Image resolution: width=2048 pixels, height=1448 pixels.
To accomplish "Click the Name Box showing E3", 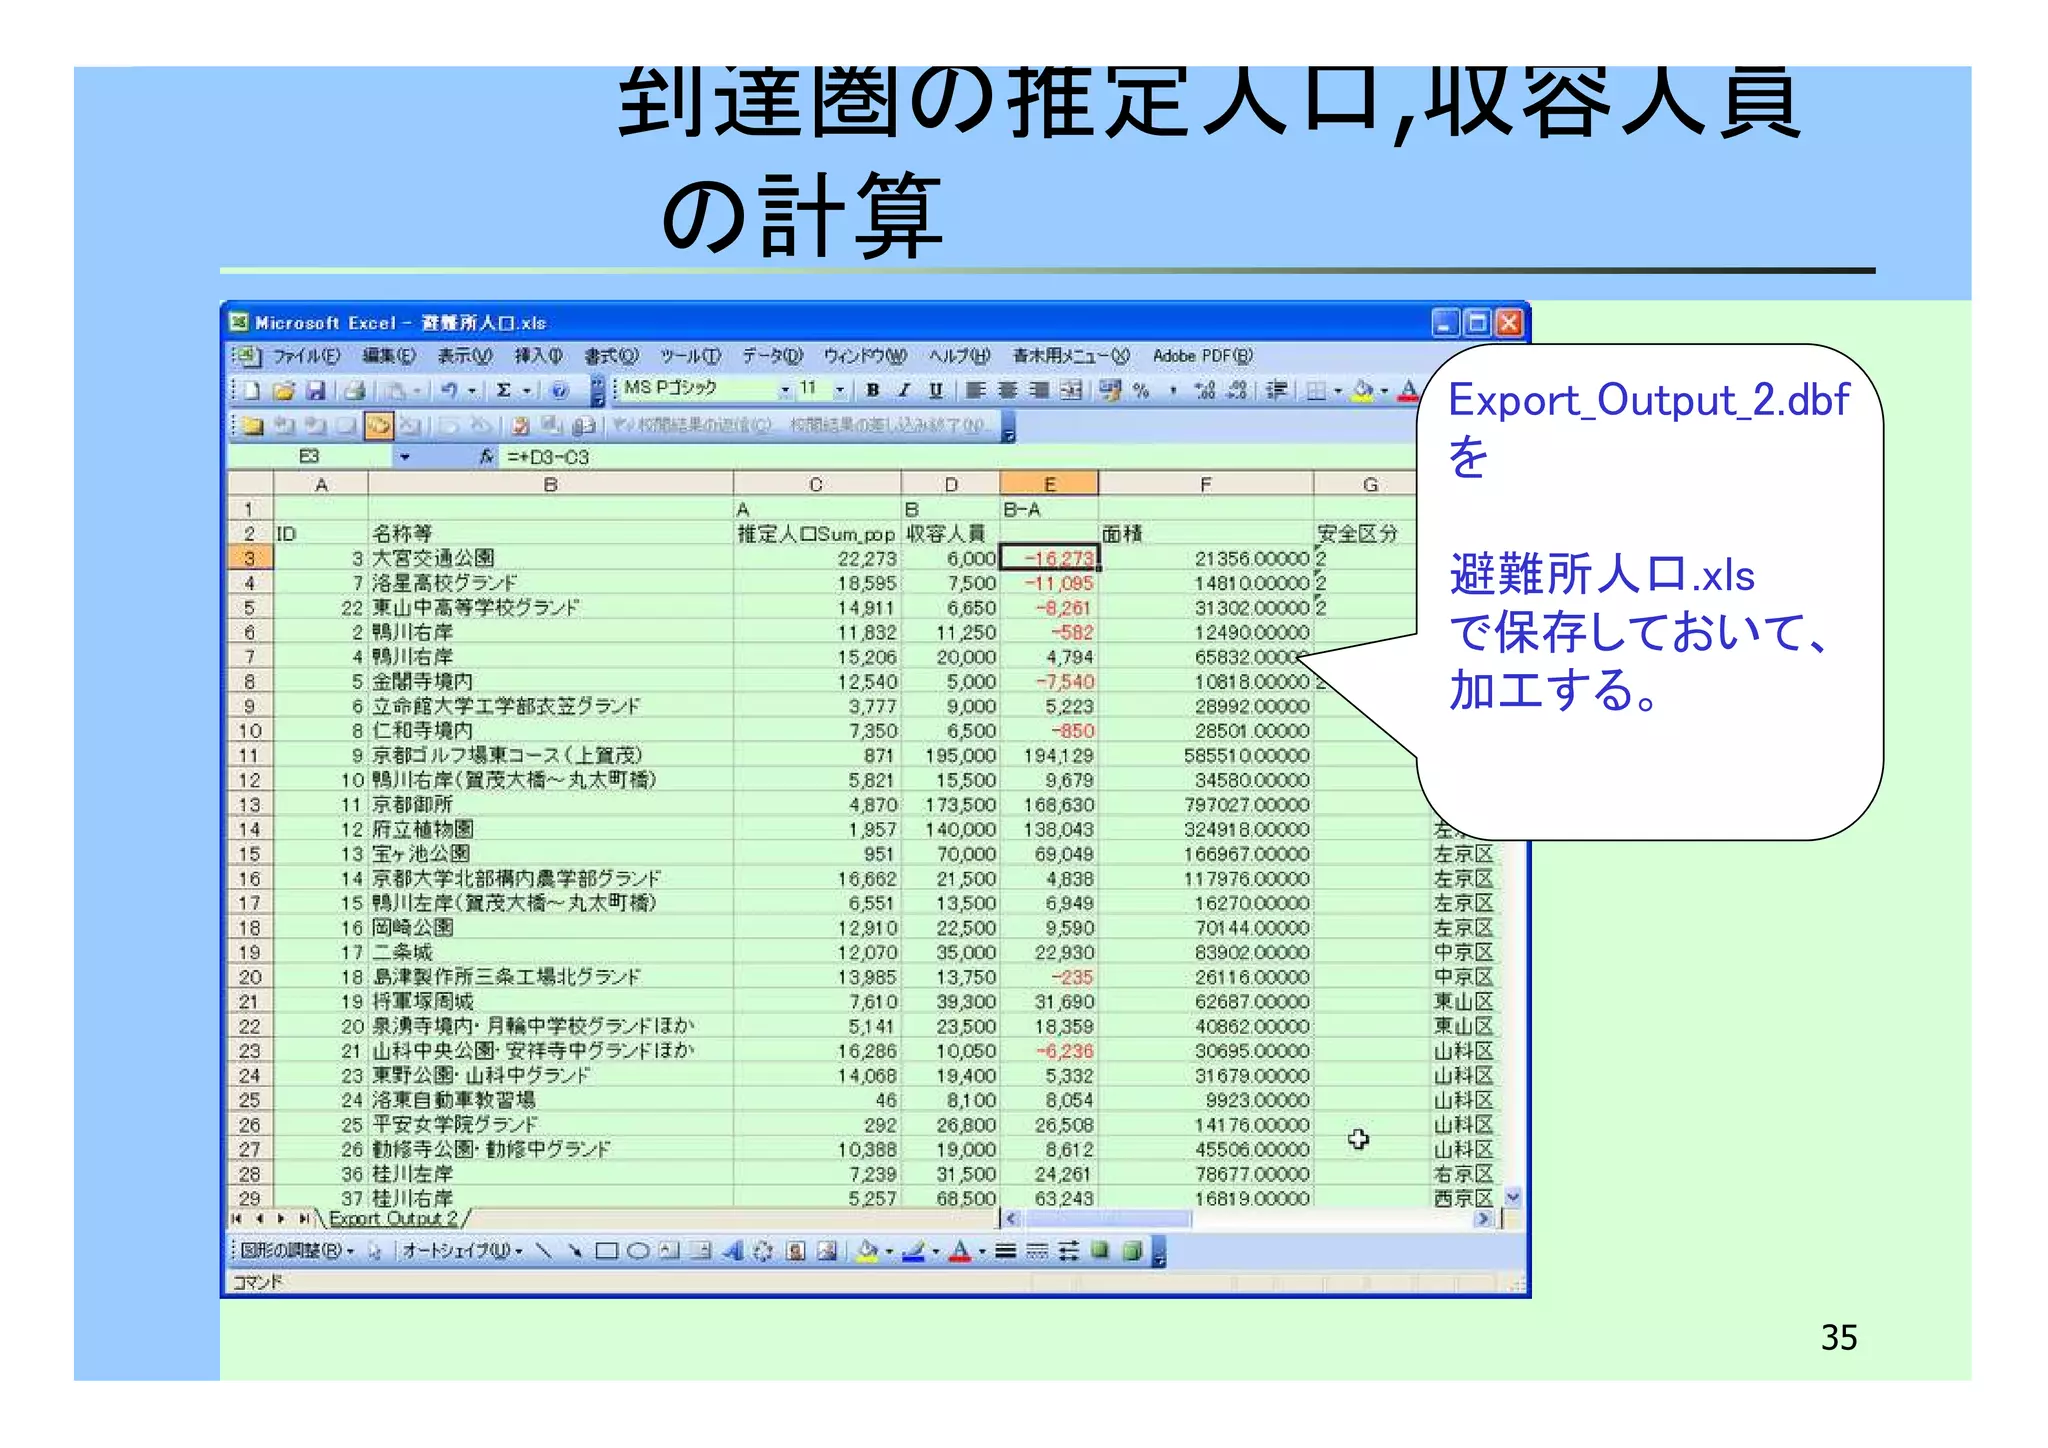I will click(310, 457).
